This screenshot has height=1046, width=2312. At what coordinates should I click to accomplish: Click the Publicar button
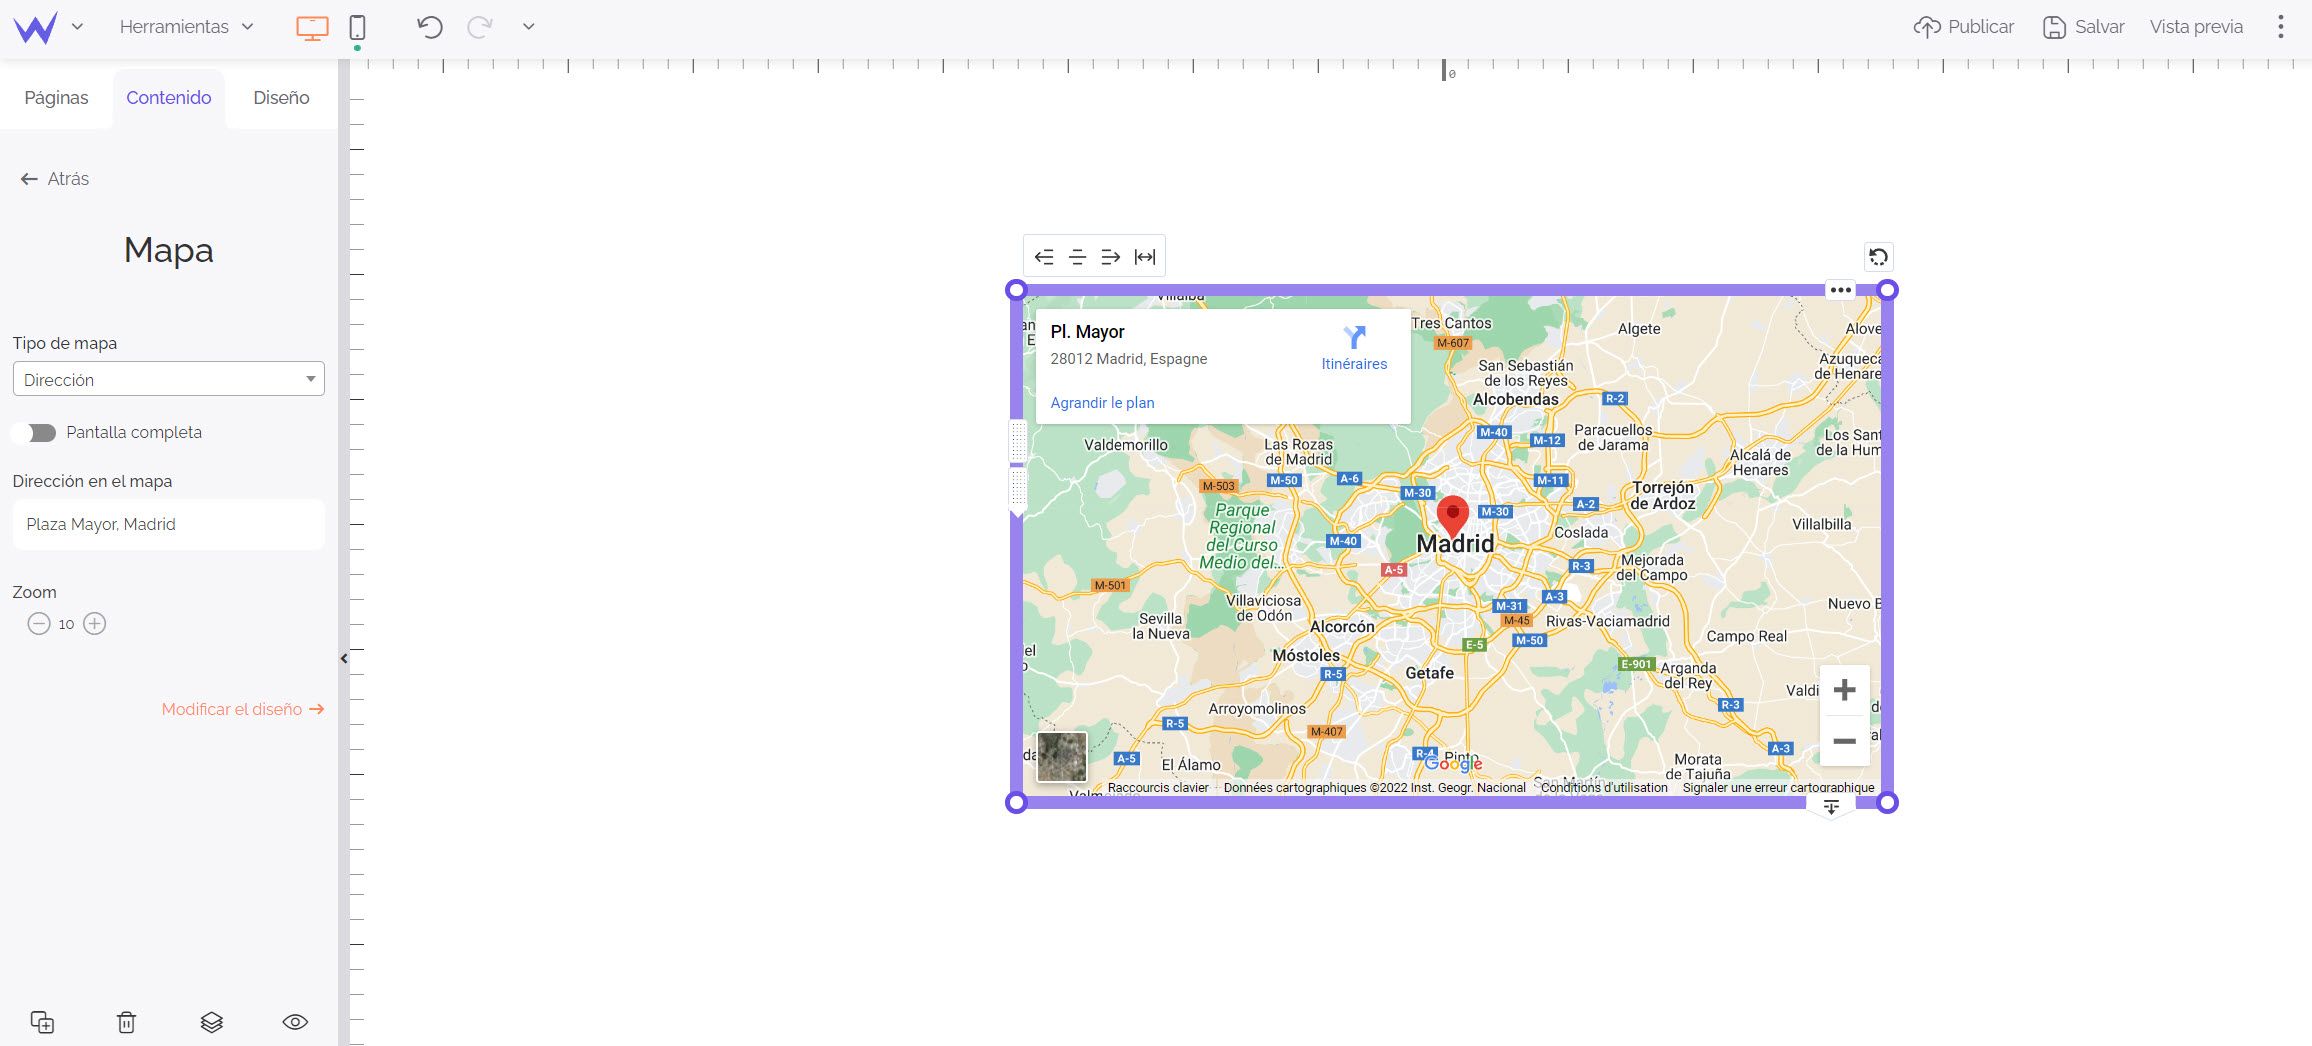point(1964,27)
